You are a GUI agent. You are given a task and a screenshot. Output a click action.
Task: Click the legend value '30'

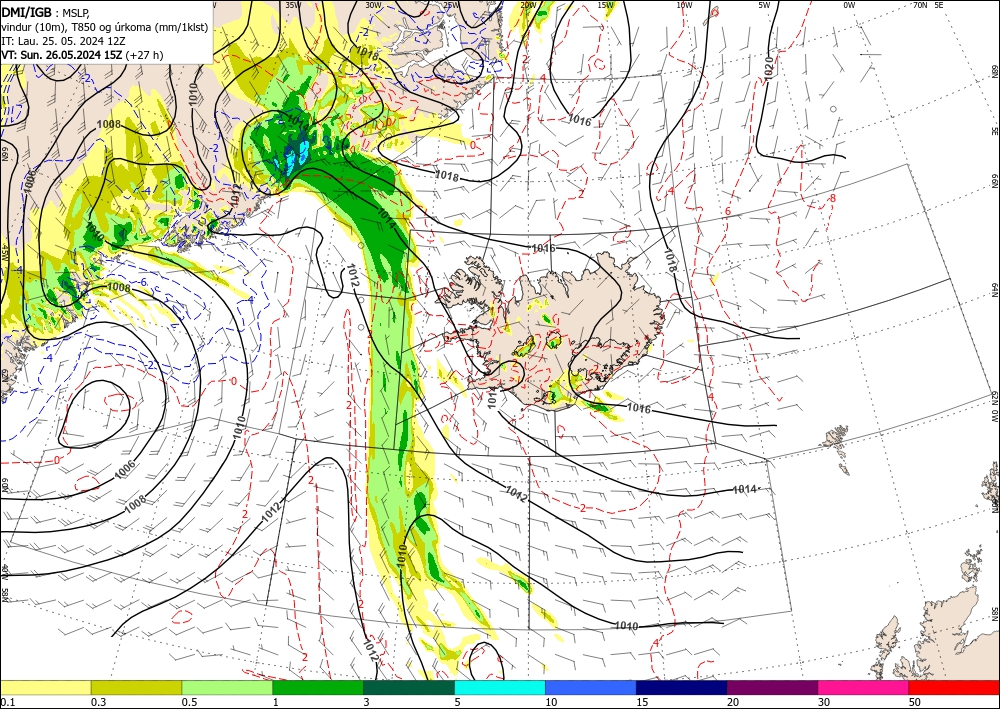824,702
